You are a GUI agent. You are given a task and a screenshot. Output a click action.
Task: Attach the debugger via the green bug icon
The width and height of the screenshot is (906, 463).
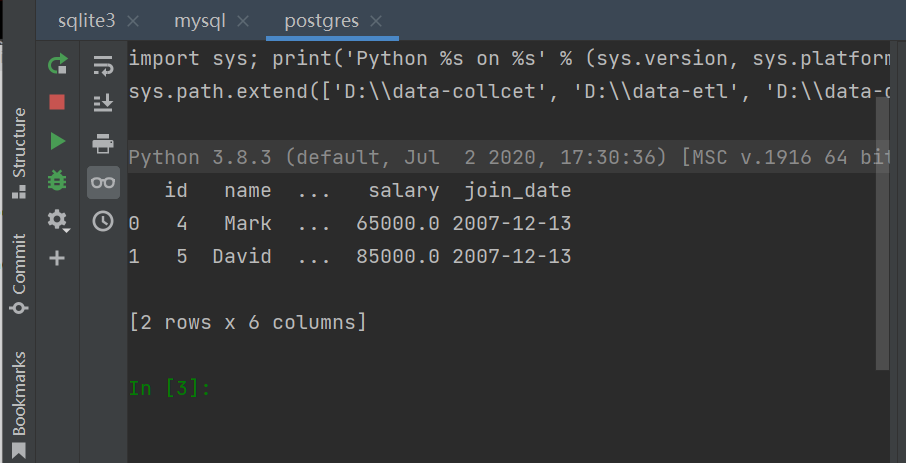tap(57, 181)
